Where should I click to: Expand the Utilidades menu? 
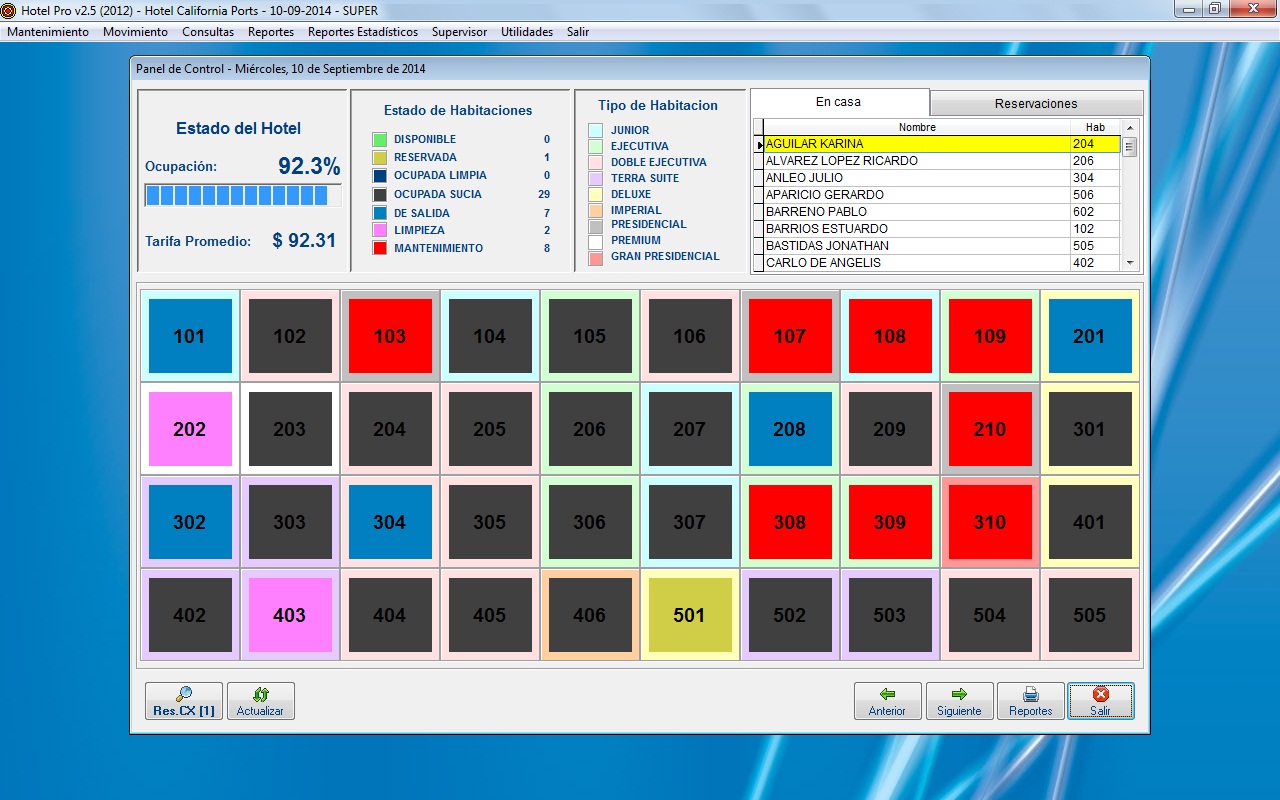tap(526, 32)
